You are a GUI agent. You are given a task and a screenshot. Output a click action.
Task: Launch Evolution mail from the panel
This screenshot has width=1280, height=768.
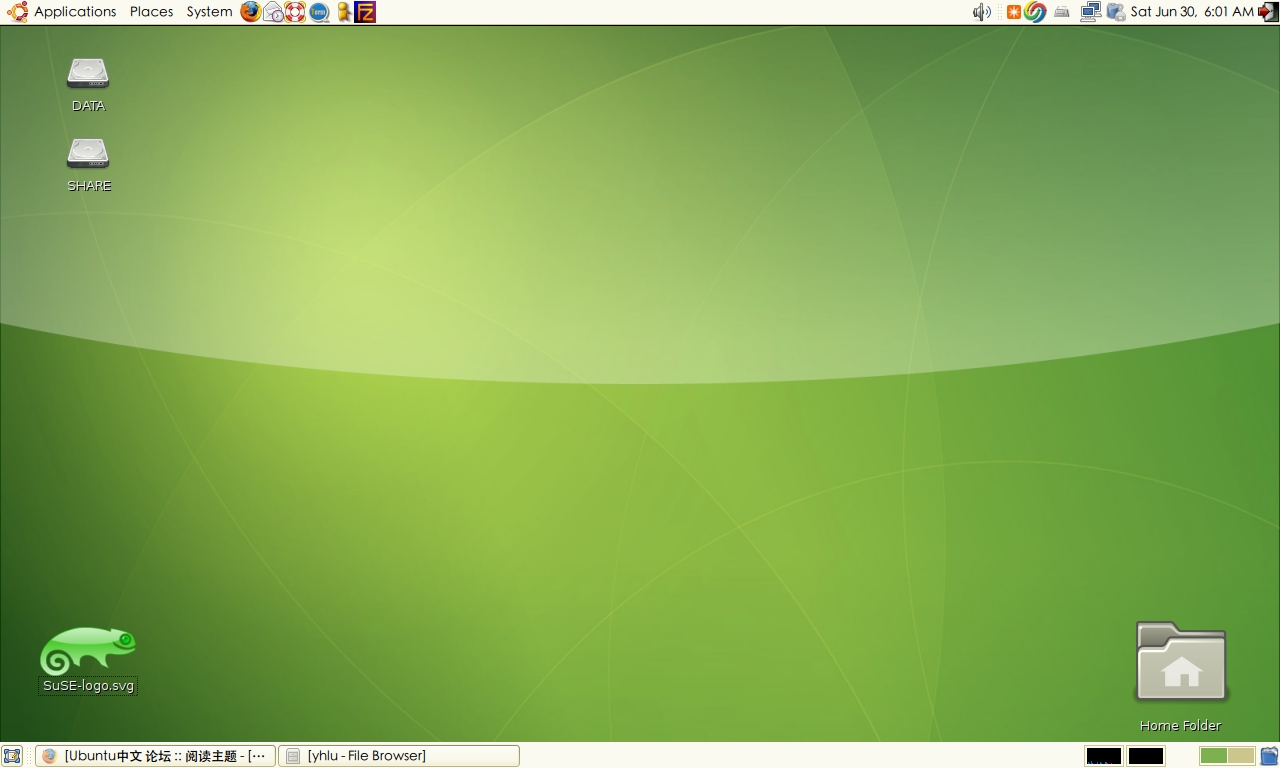273,12
